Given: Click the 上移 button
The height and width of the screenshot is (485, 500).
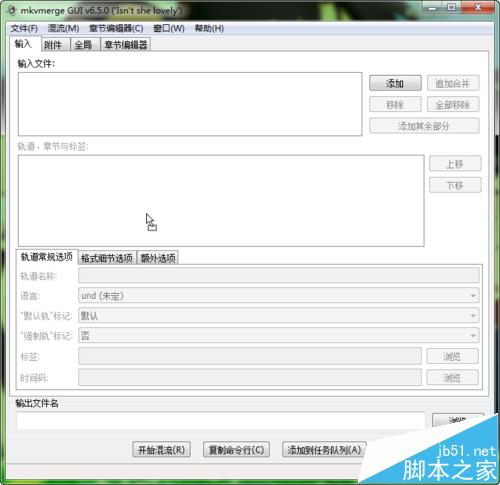Looking at the screenshot, I should pyautogui.click(x=455, y=164).
